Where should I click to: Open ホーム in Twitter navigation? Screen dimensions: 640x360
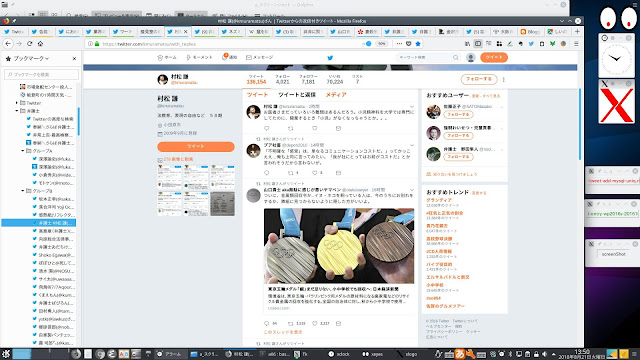click(x=167, y=58)
